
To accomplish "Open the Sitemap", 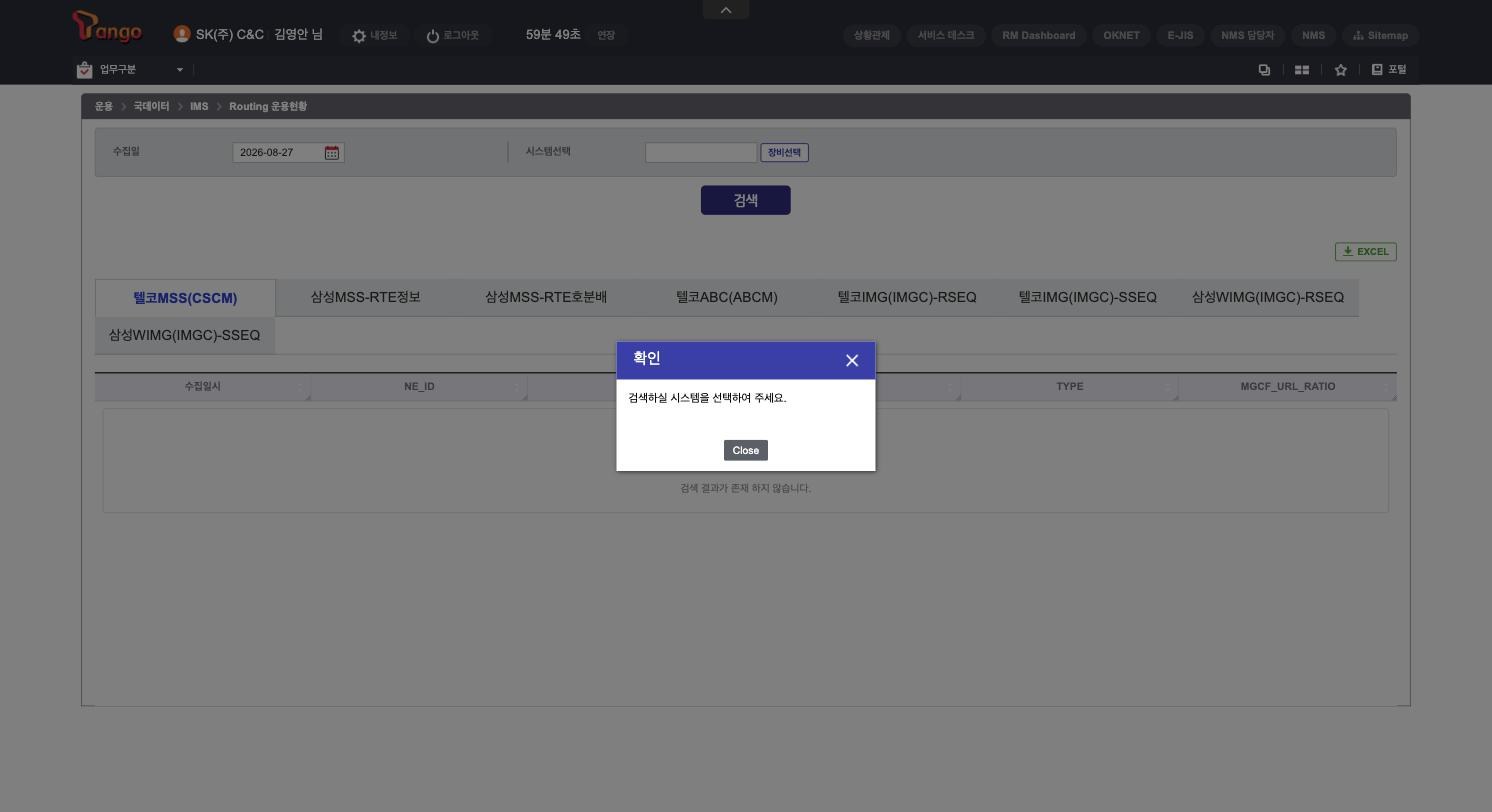I will click(x=1380, y=35).
